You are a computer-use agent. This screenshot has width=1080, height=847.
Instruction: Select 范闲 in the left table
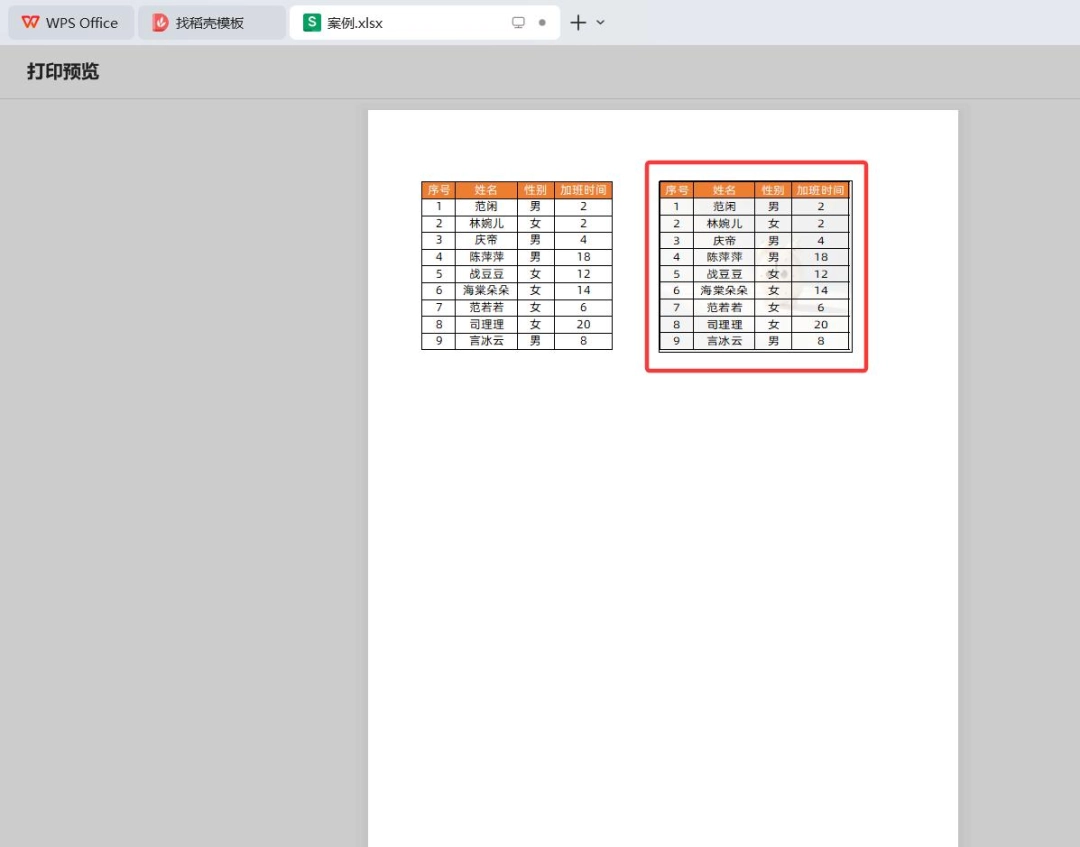[486, 207]
